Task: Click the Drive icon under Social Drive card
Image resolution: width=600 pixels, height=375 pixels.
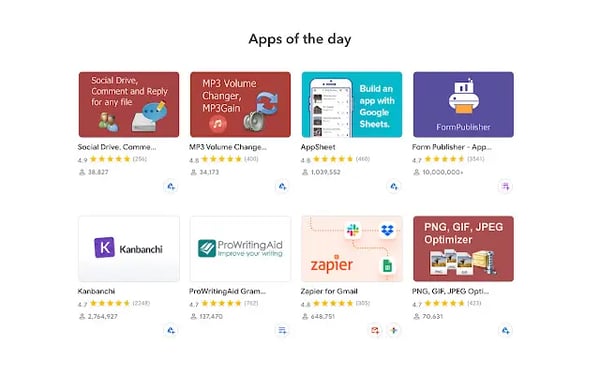Action: click(x=171, y=186)
